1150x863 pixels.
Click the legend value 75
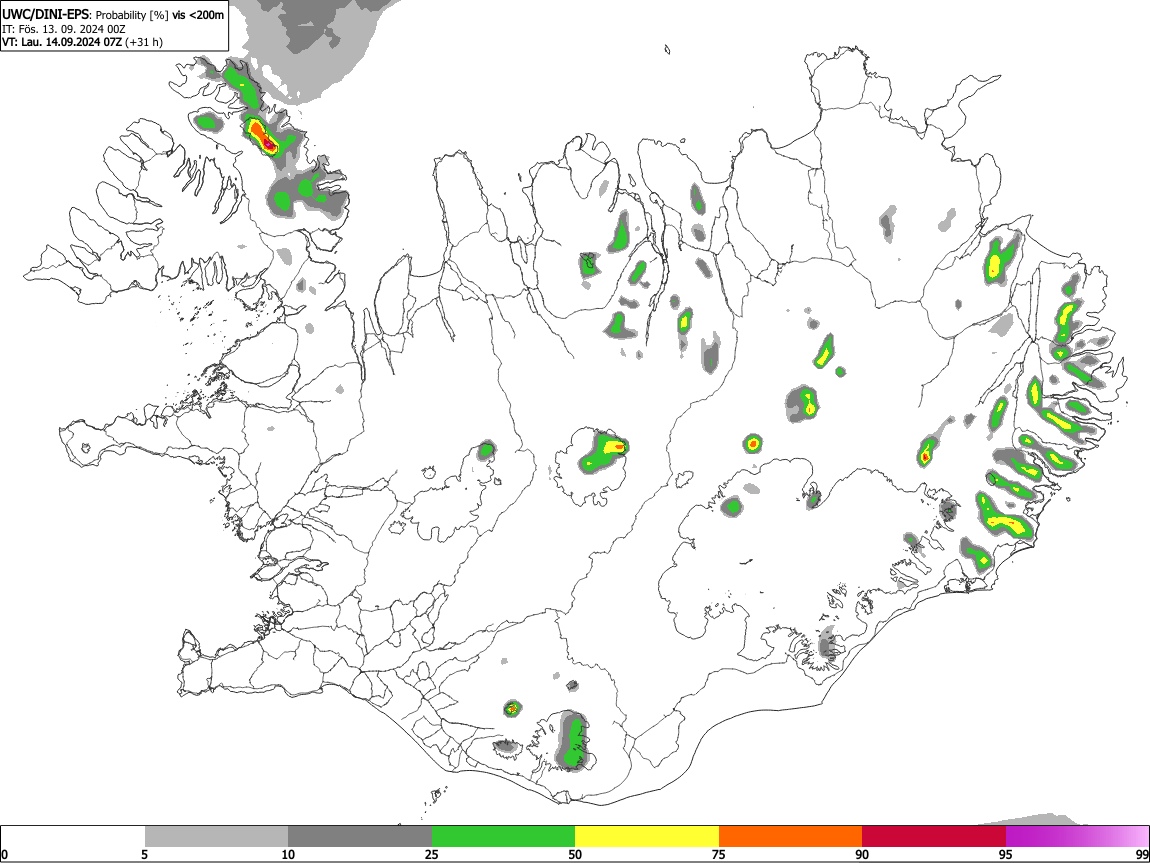tap(719, 854)
